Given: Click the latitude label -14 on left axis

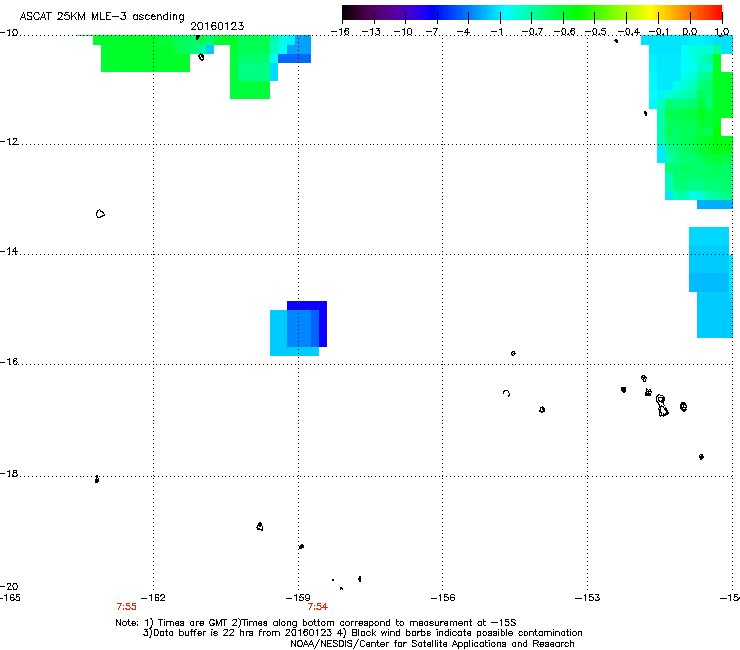Looking at the screenshot, I should coord(9,251).
